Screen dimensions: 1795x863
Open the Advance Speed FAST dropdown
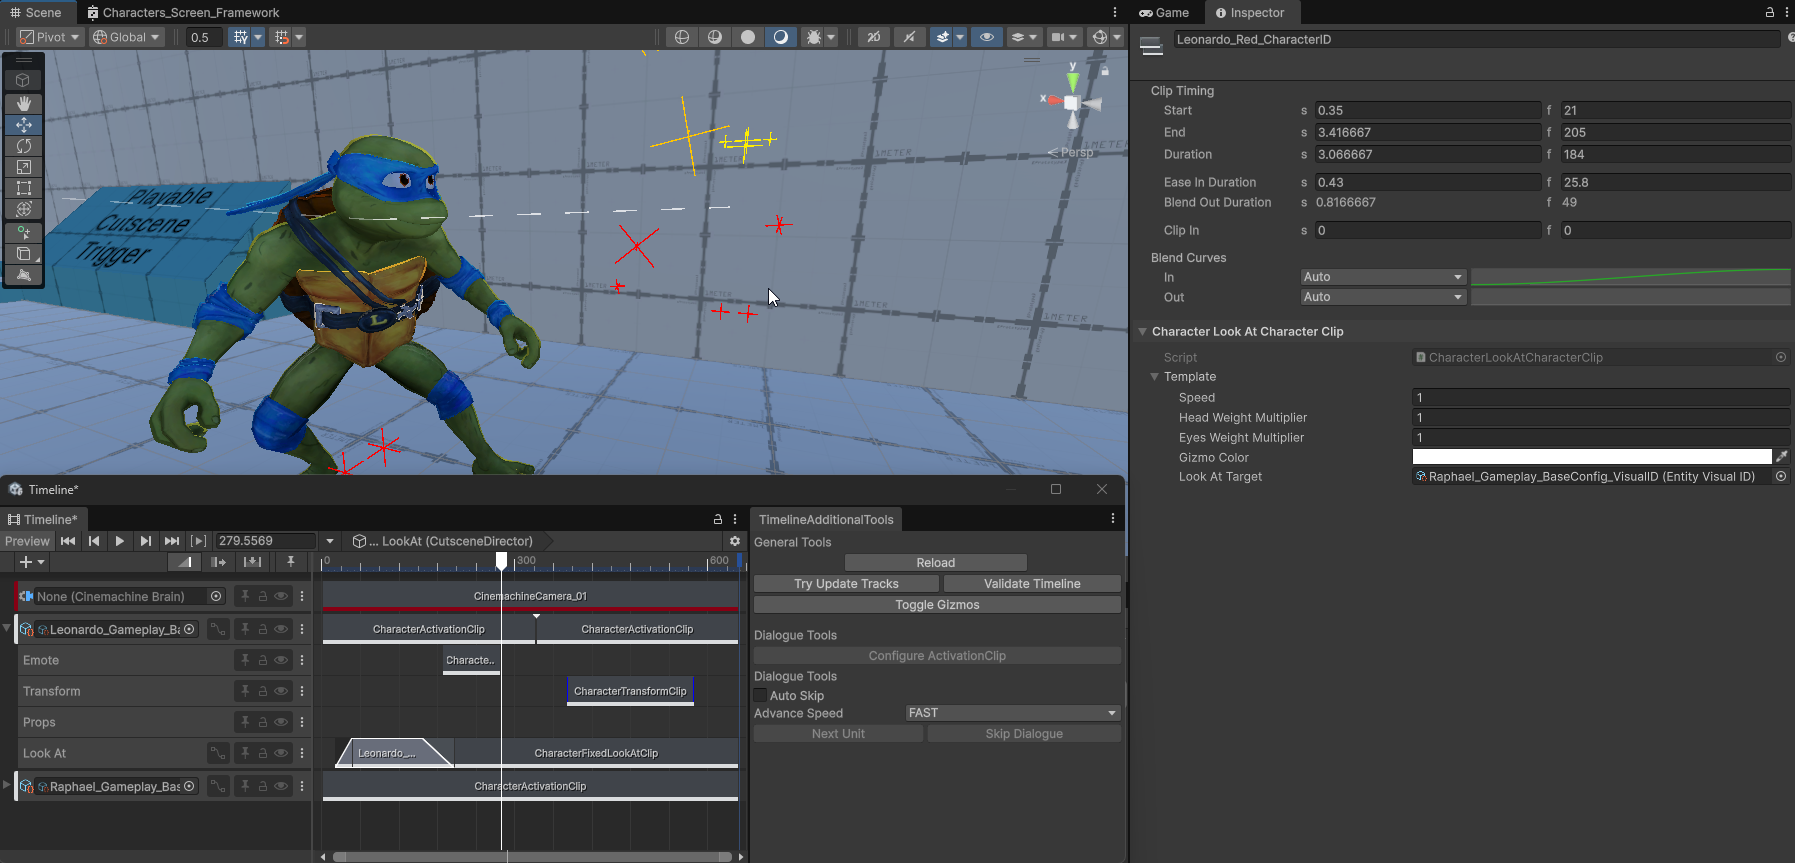click(1012, 713)
